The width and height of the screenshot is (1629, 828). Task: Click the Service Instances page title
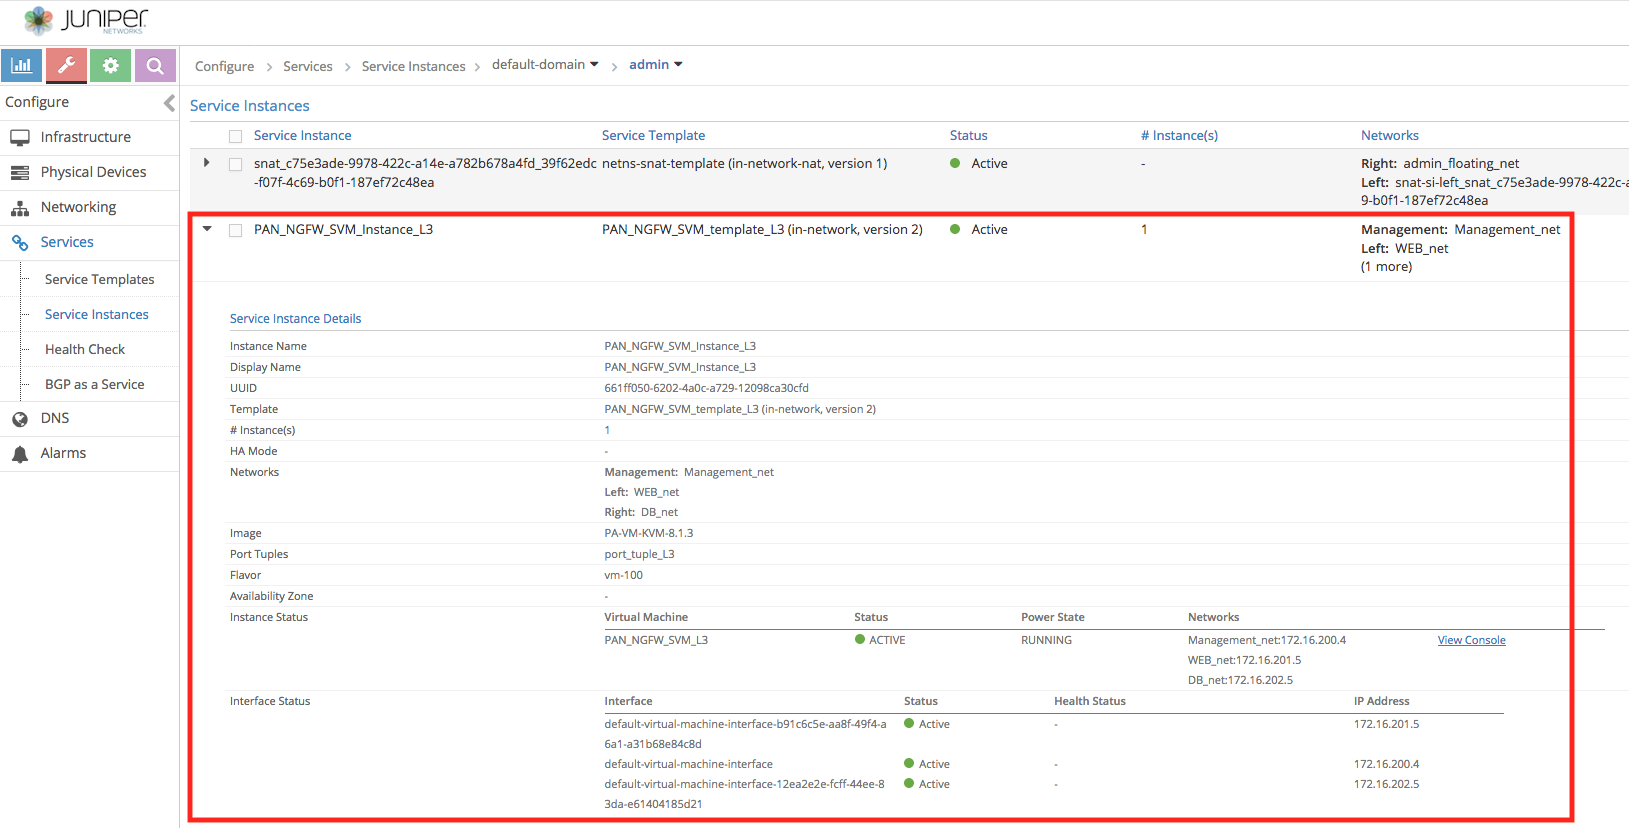tap(249, 105)
